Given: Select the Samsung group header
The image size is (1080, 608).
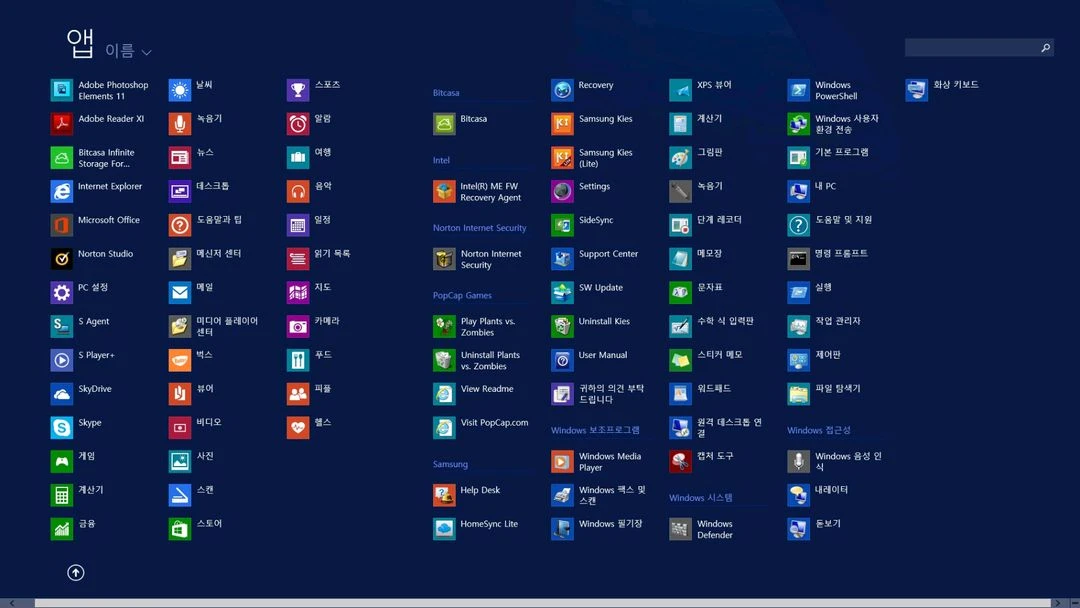Looking at the screenshot, I should (450, 463).
